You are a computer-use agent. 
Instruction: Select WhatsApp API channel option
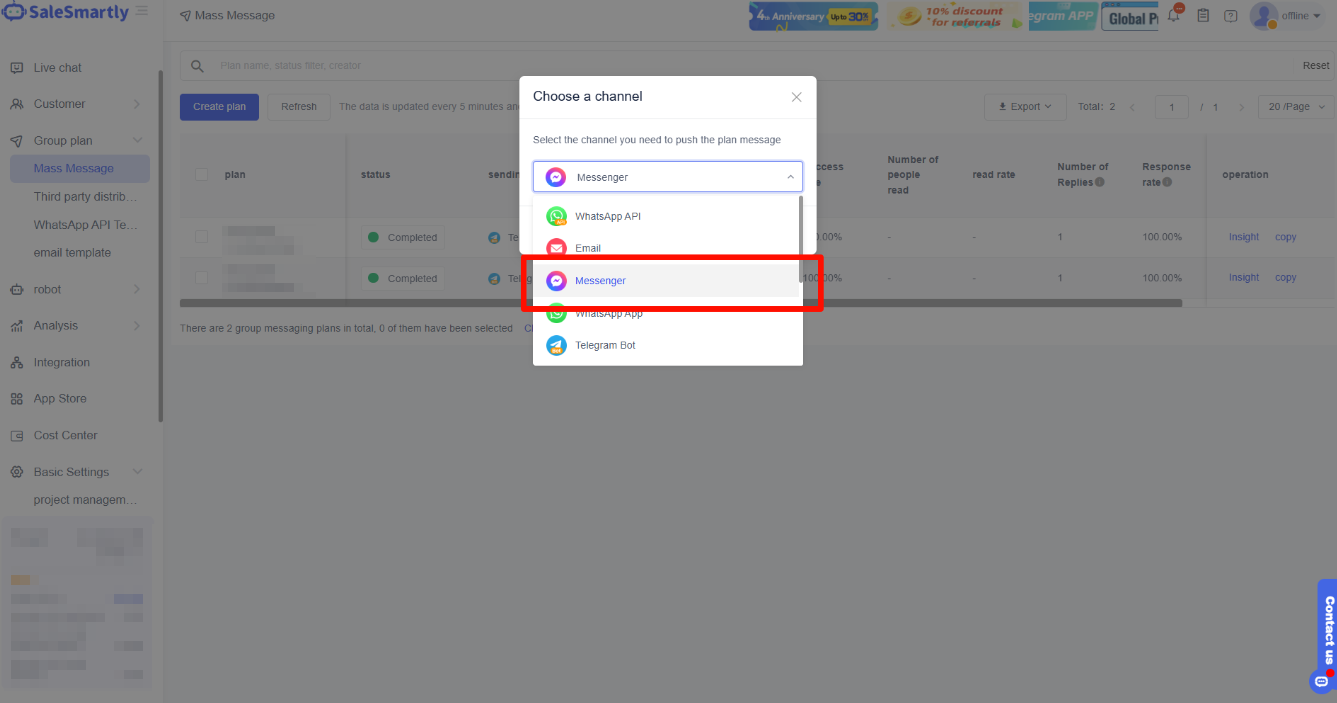666,216
